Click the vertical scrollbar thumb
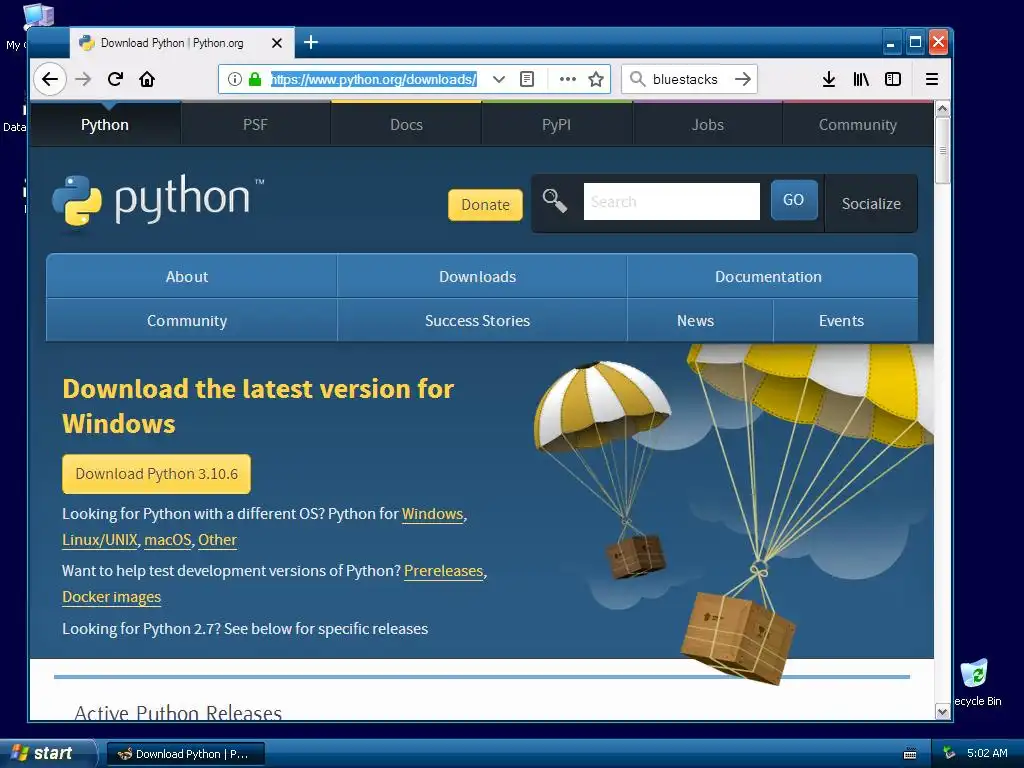Viewport: 1024px width, 768px height. coord(942,150)
